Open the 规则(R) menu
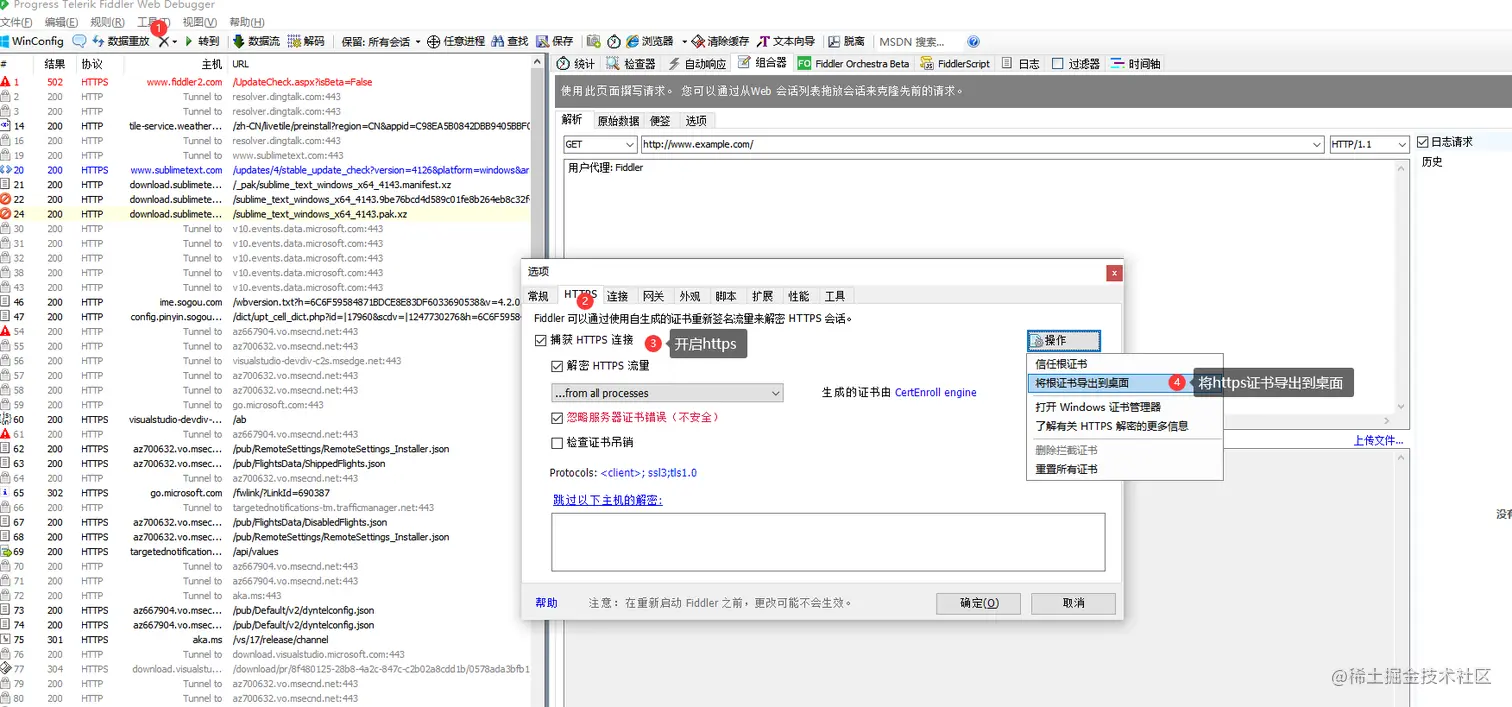Screen dimensions: 1512x707 [108, 22]
